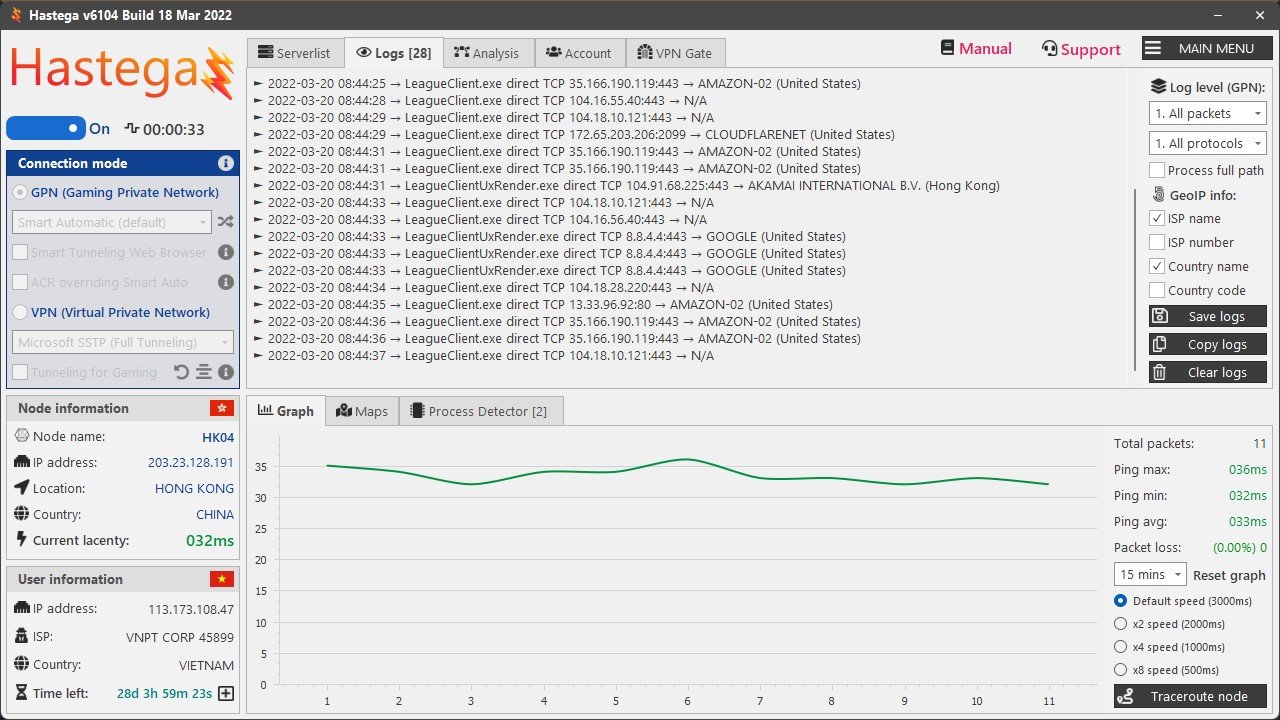Screen dimensions: 1280x720
Task: Click the node name hexagon icon
Action: (x=23, y=436)
